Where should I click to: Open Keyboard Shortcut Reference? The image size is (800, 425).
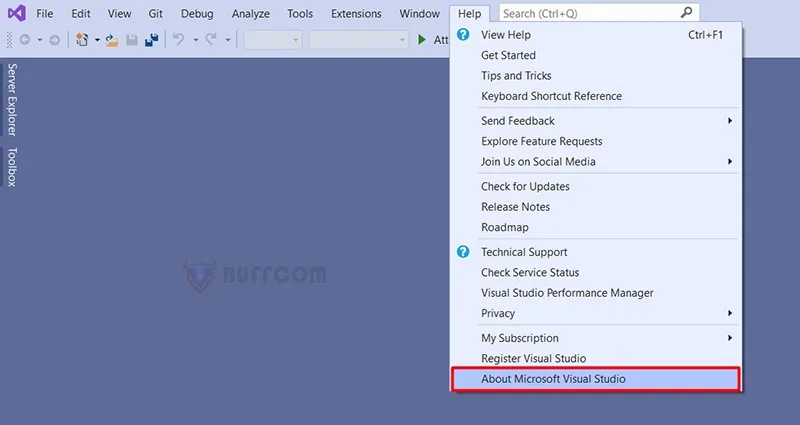click(x=595, y=96)
